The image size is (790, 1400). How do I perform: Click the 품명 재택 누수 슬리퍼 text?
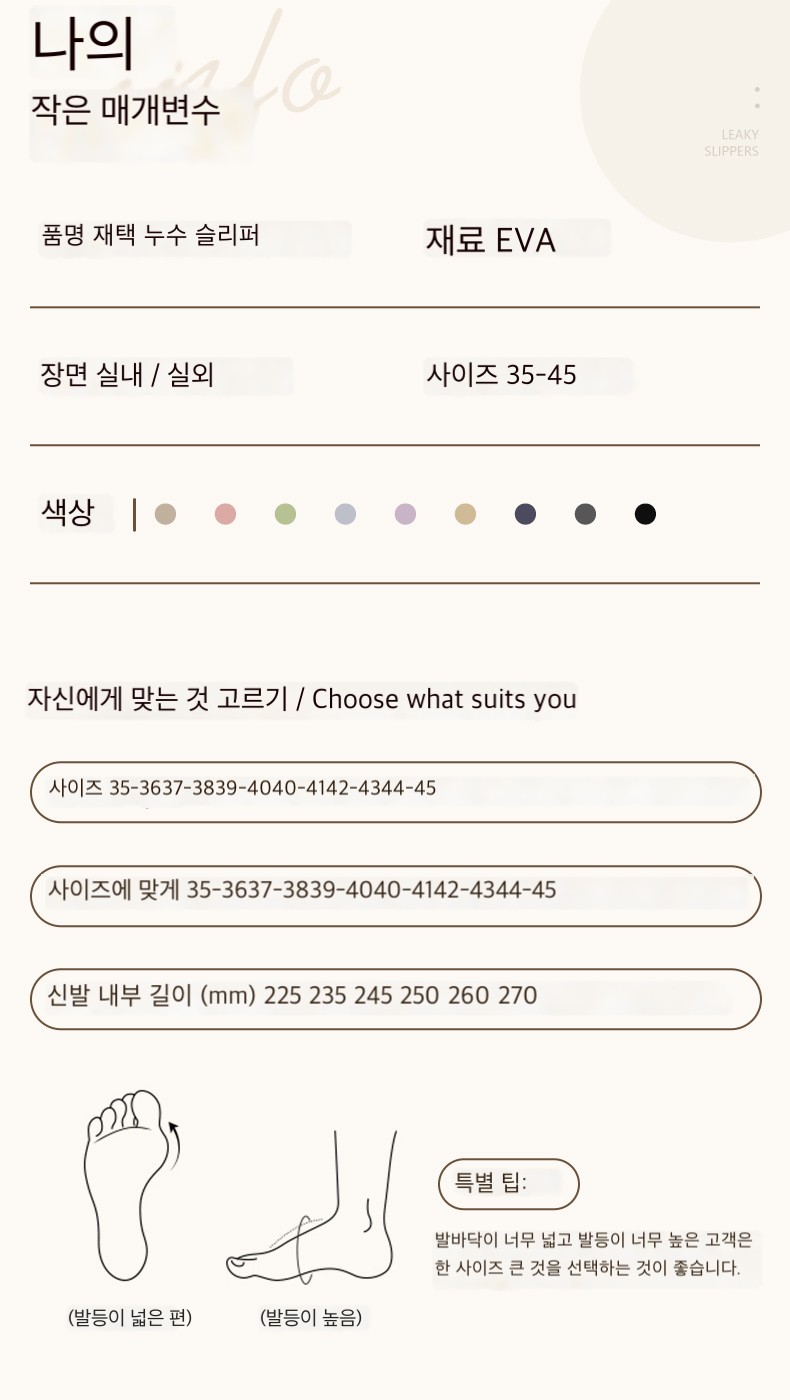click(151, 236)
